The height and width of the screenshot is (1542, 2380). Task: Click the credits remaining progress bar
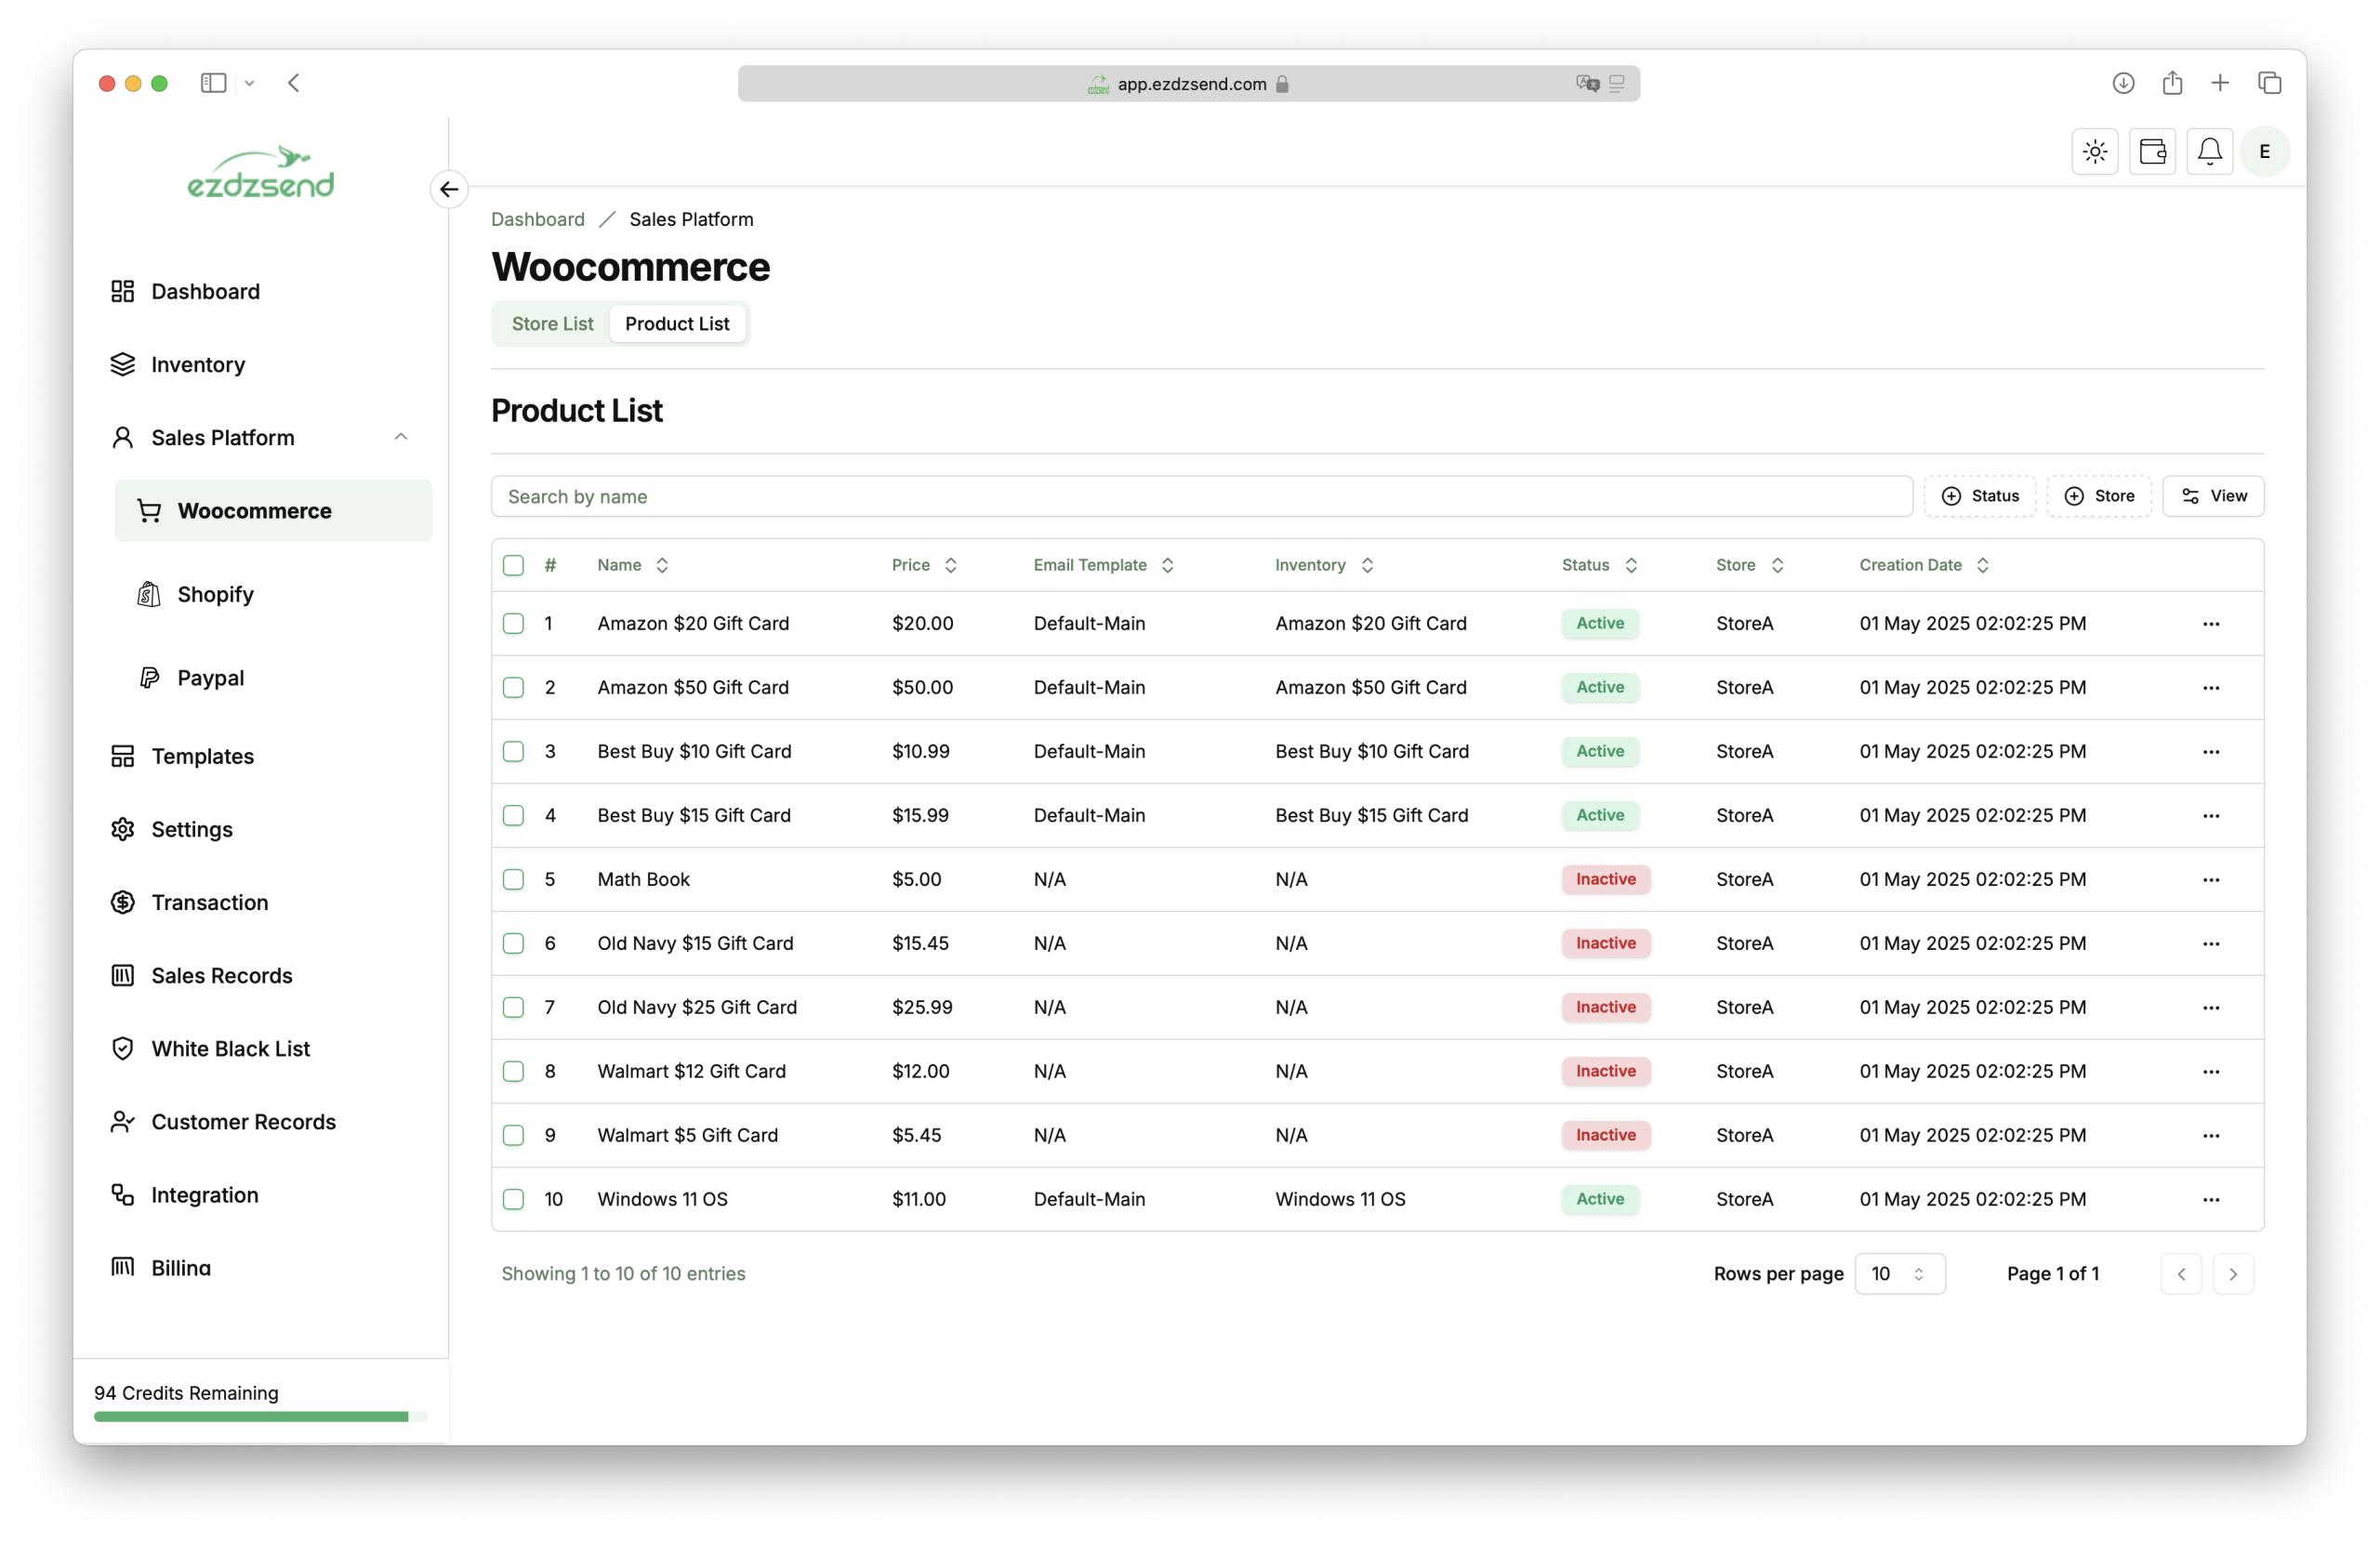[x=260, y=1417]
